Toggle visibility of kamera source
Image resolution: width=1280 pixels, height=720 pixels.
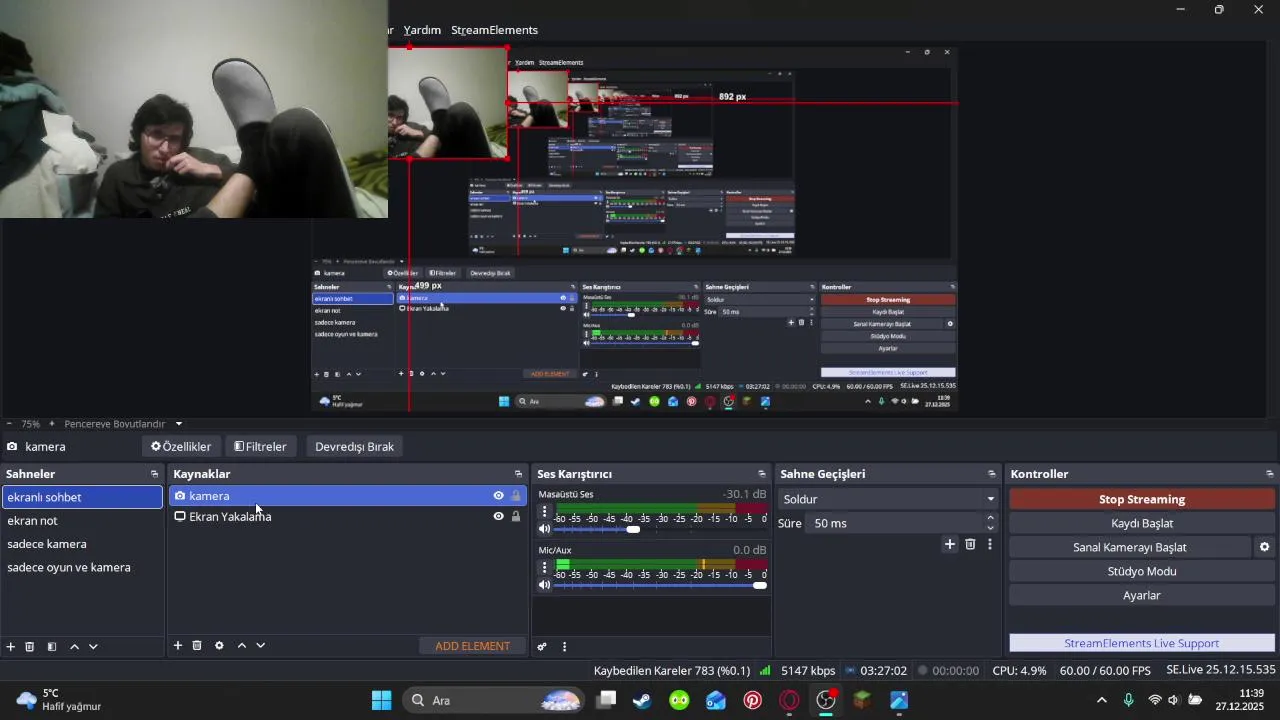[x=498, y=496]
